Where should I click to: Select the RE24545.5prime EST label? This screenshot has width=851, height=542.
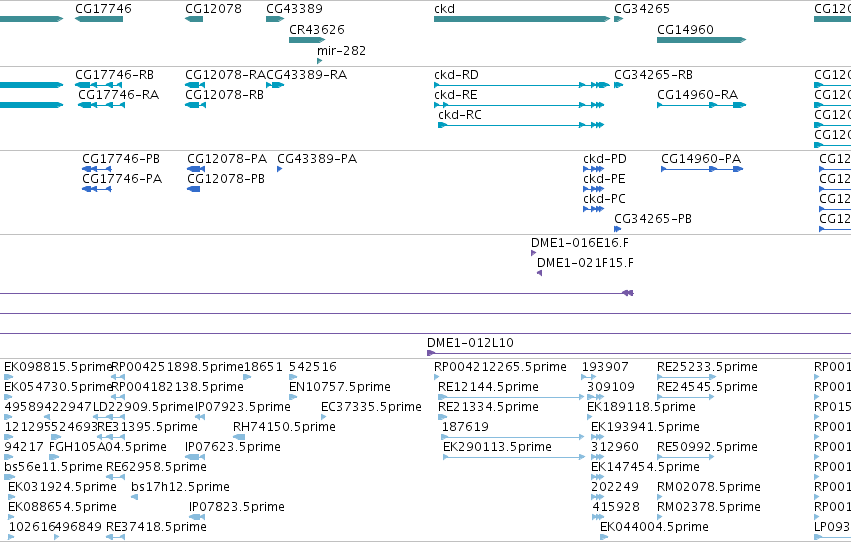(x=707, y=387)
